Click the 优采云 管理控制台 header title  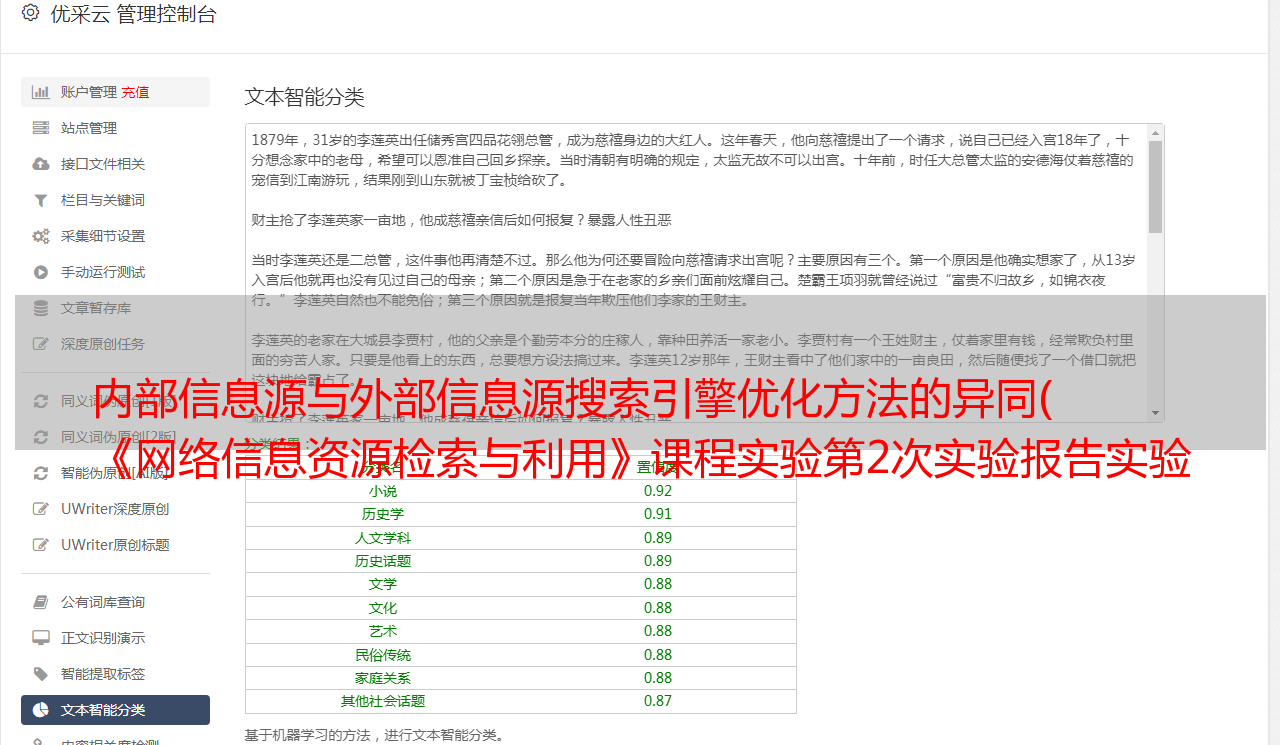pyautogui.click(x=133, y=14)
